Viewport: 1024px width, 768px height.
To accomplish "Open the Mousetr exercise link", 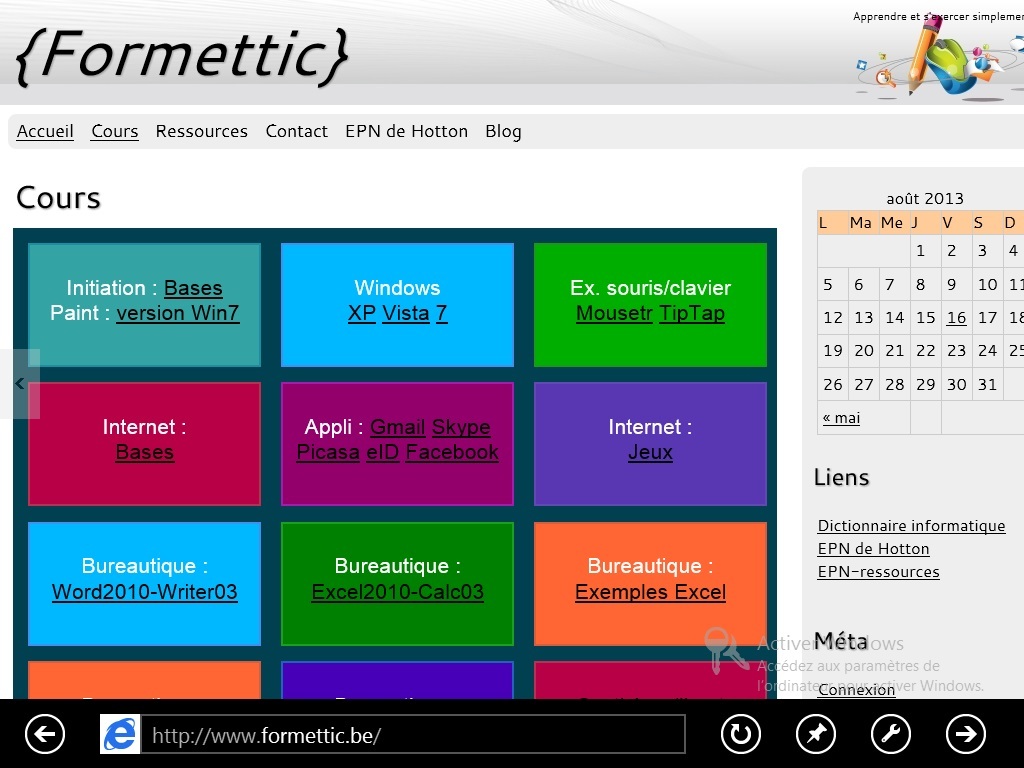I will (615, 313).
